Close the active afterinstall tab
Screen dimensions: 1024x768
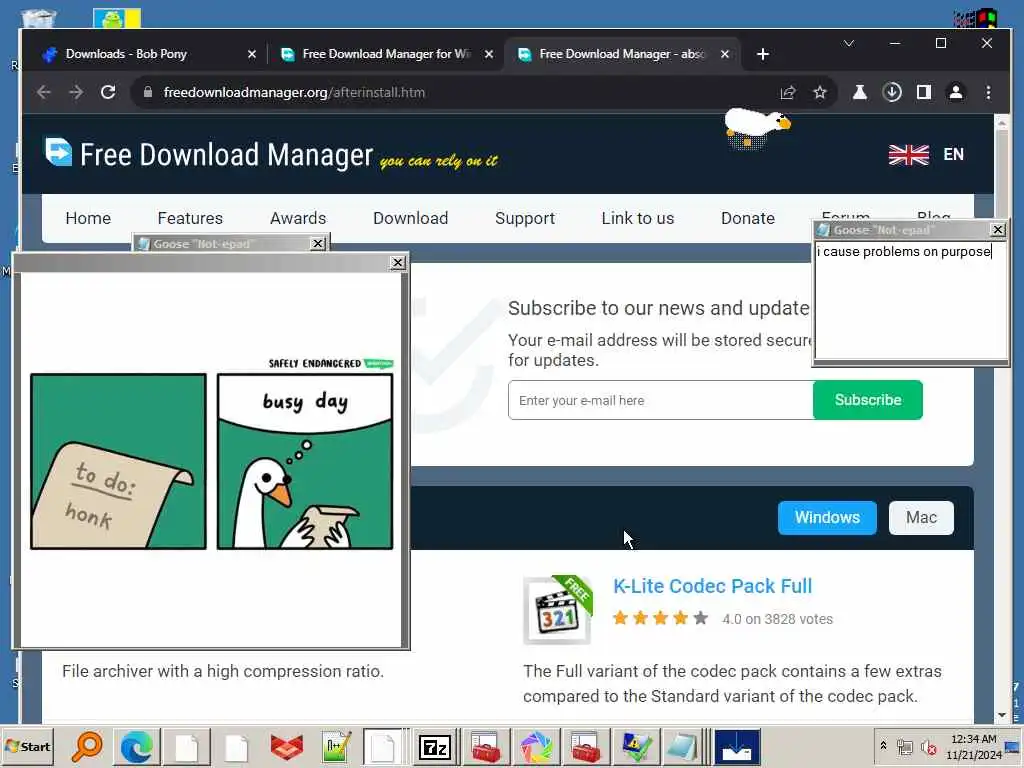pos(725,54)
